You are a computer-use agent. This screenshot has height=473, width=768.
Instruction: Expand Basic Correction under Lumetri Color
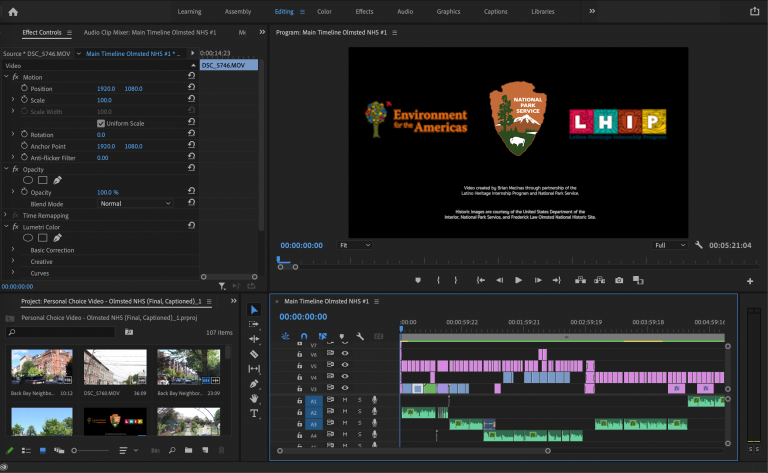point(13,250)
